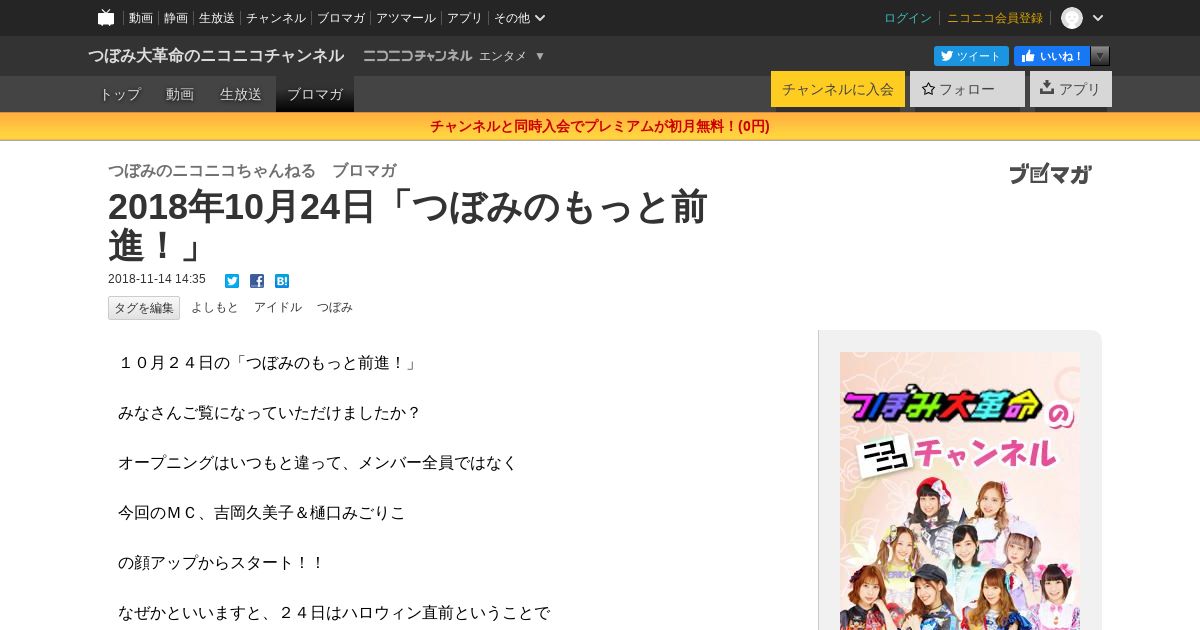
Task: Expand the dropdown beside いいね！ button
Action: [x=1100, y=56]
